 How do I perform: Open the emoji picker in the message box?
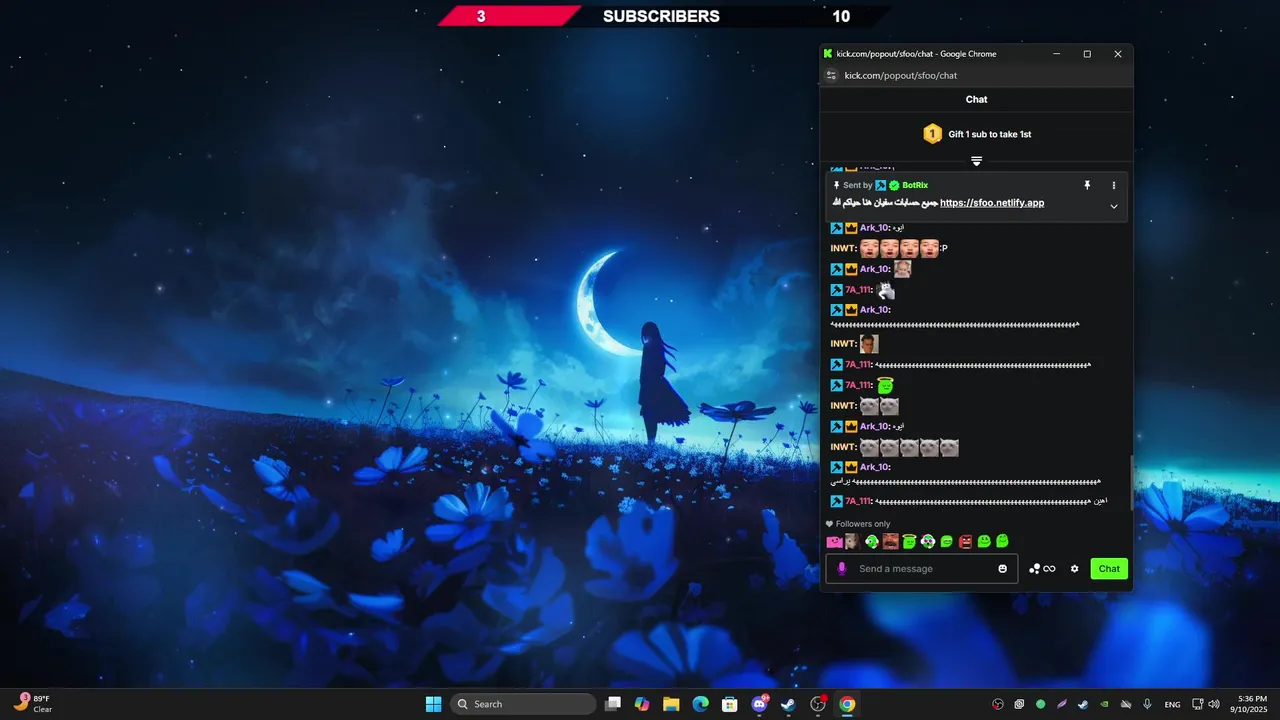pos(1003,569)
